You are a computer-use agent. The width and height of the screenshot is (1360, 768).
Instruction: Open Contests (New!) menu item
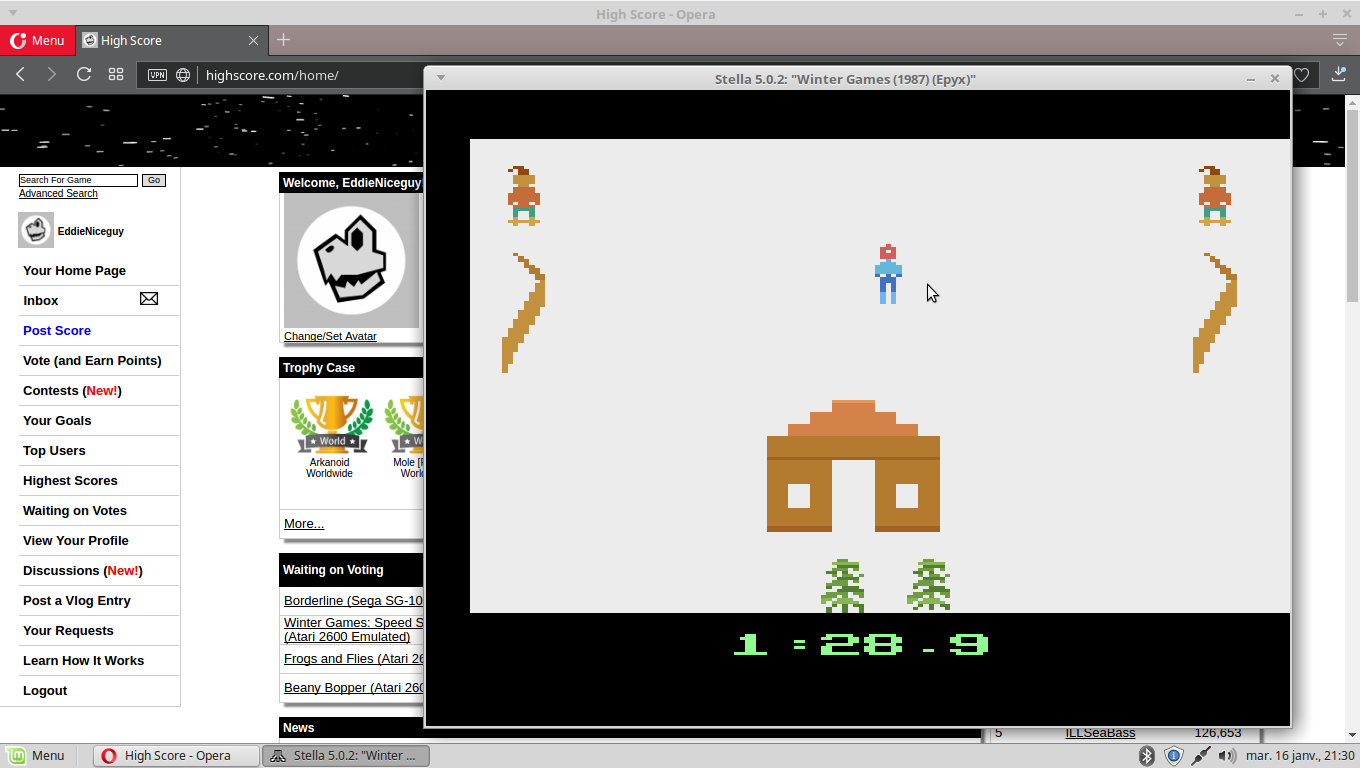click(72, 390)
